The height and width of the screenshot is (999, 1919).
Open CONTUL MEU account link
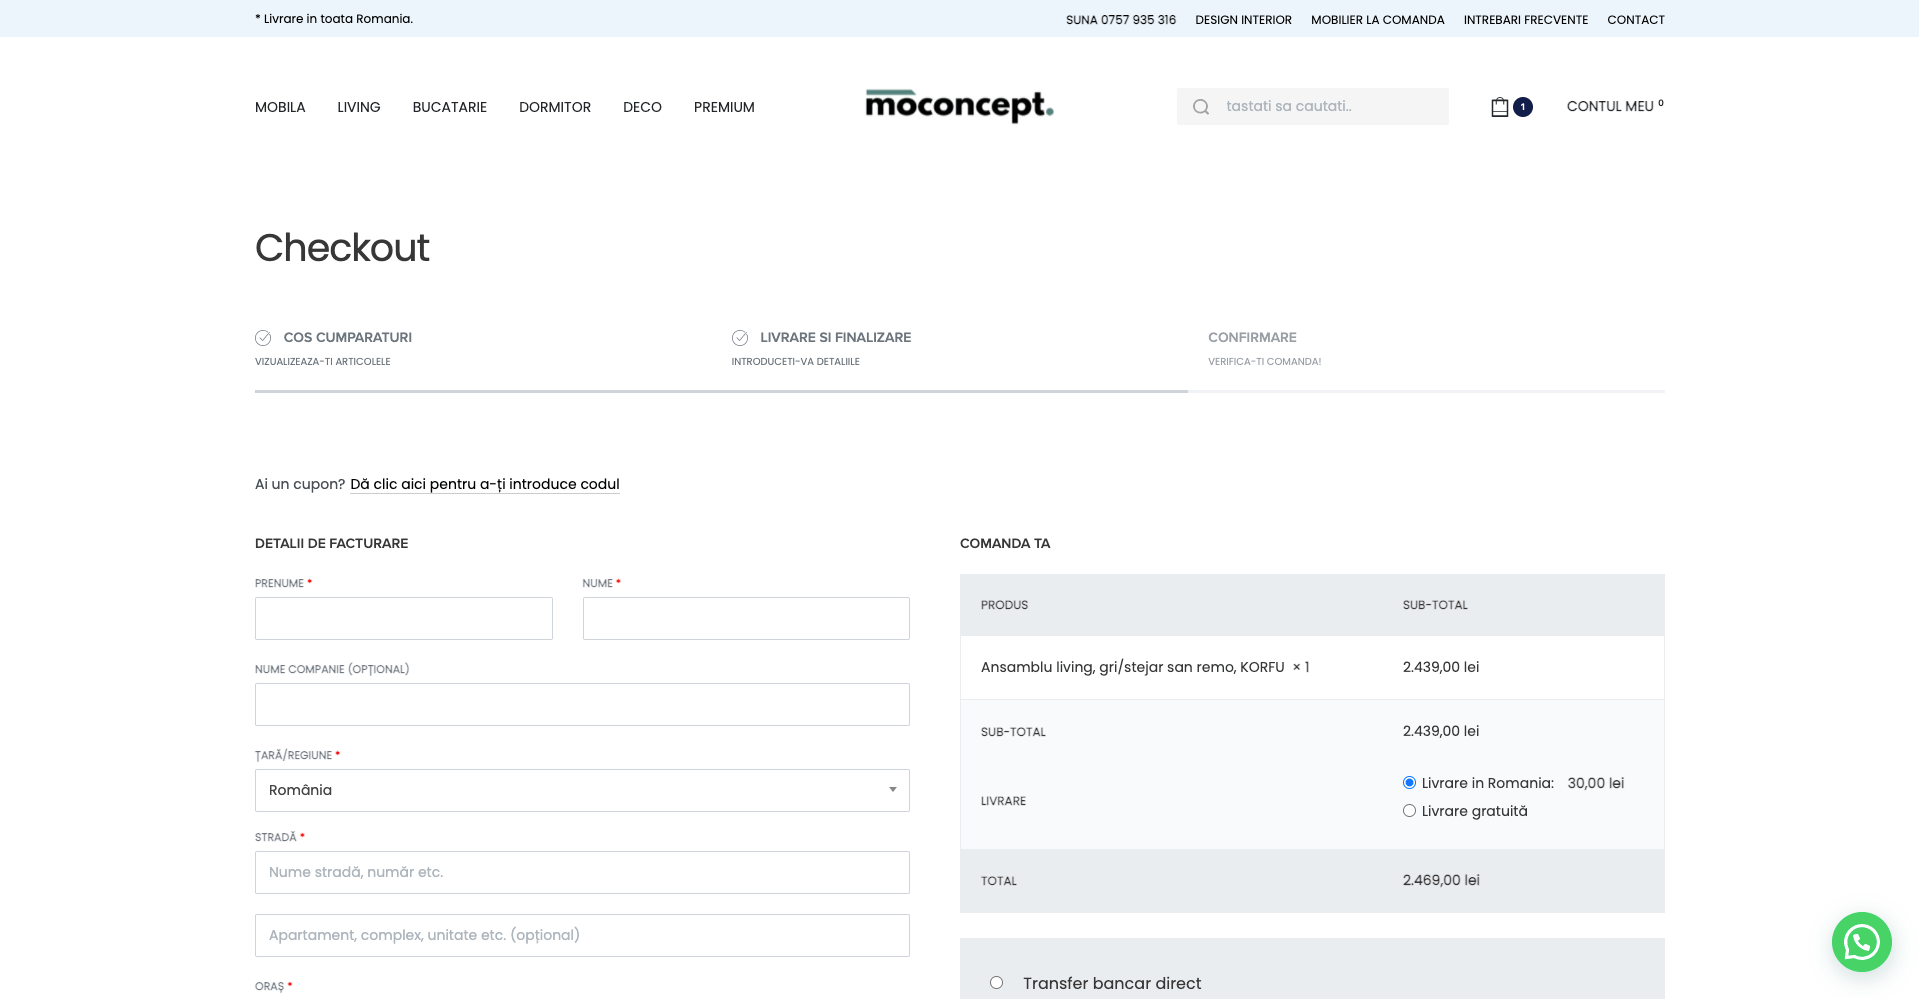click(1615, 106)
